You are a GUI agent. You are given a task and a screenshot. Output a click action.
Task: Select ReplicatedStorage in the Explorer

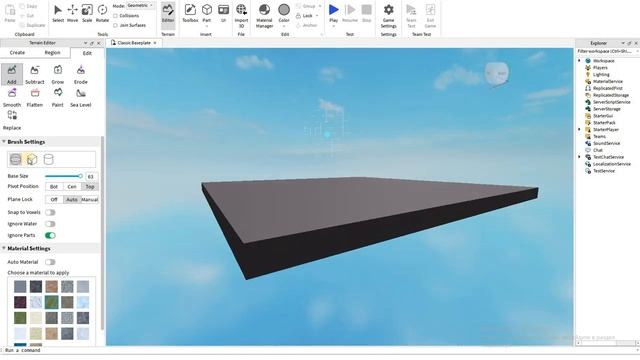coord(611,95)
